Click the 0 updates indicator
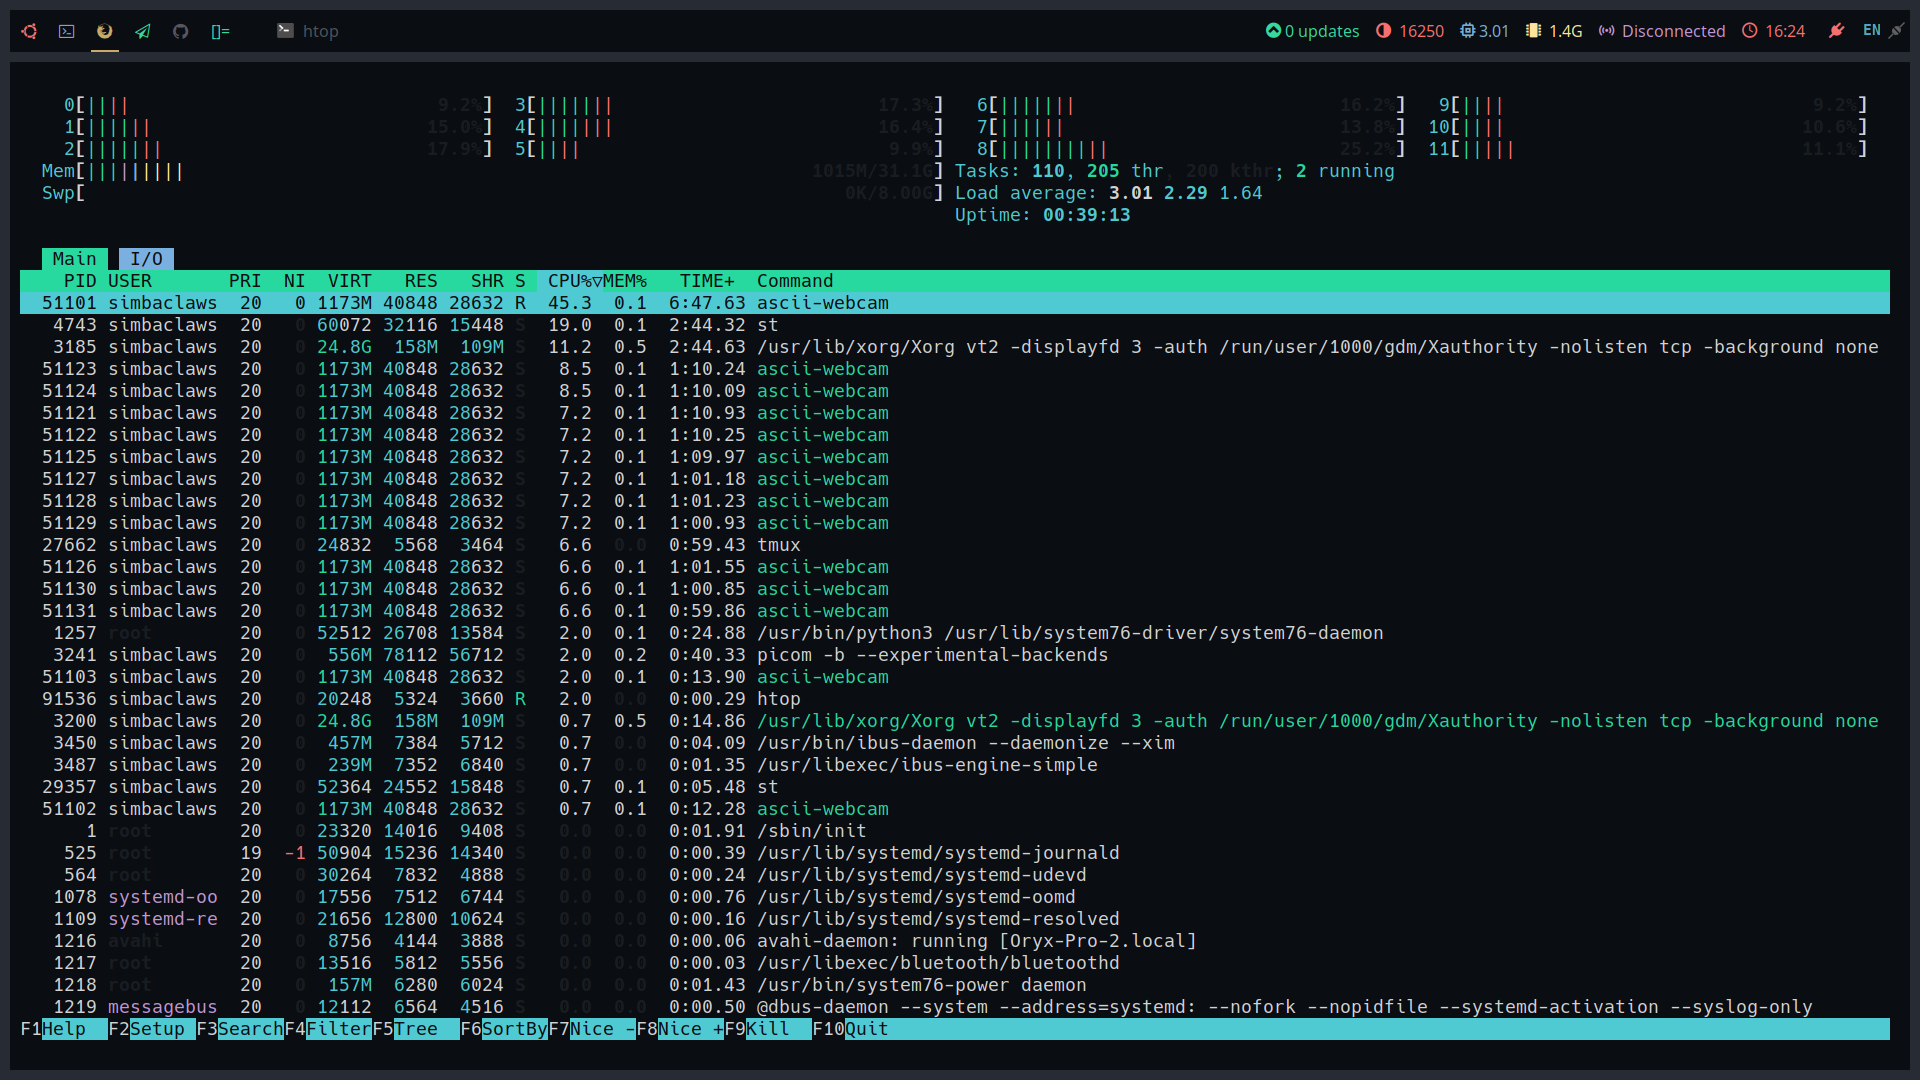Image resolution: width=1920 pixels, height=1080 pixels. 1312,31
